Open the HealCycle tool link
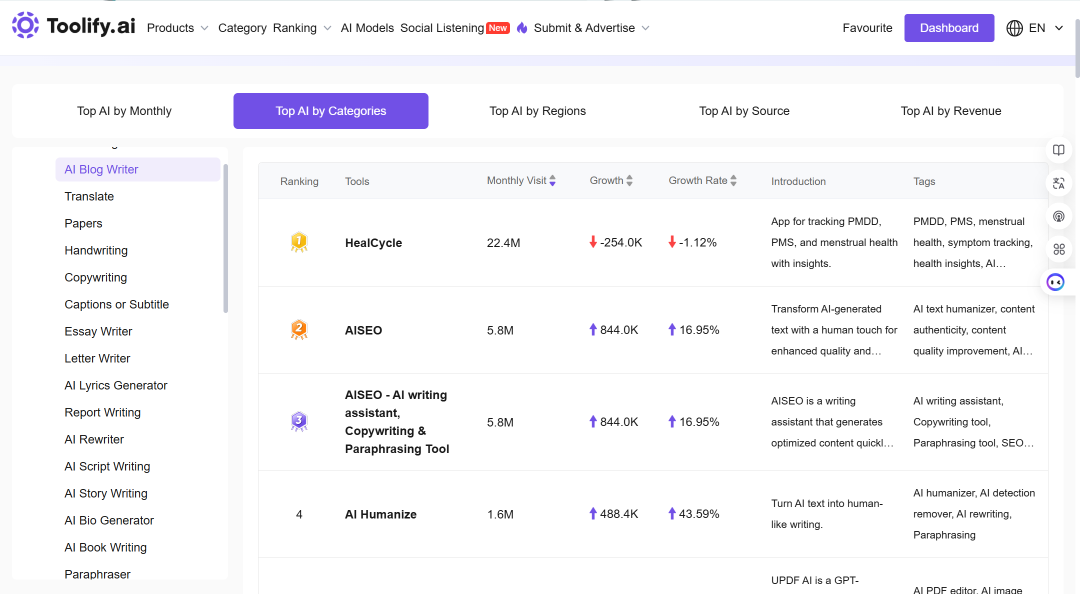1080x594 pixels. pos(373,243)
